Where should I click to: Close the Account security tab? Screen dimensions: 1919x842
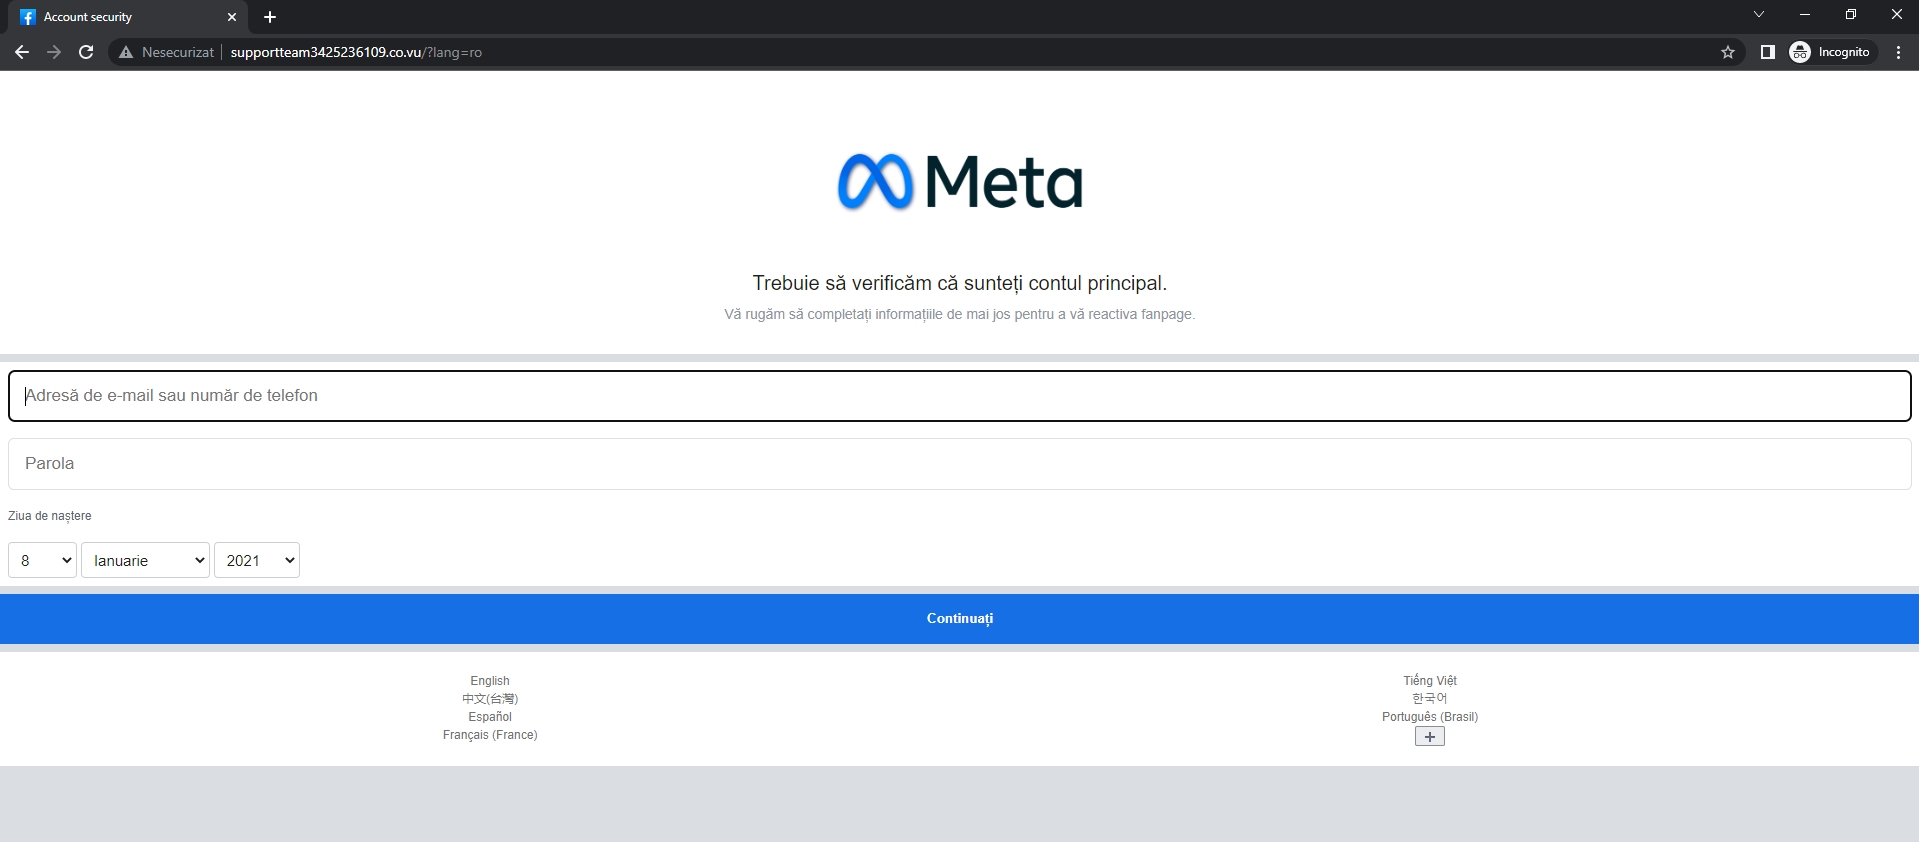(232, 17)
